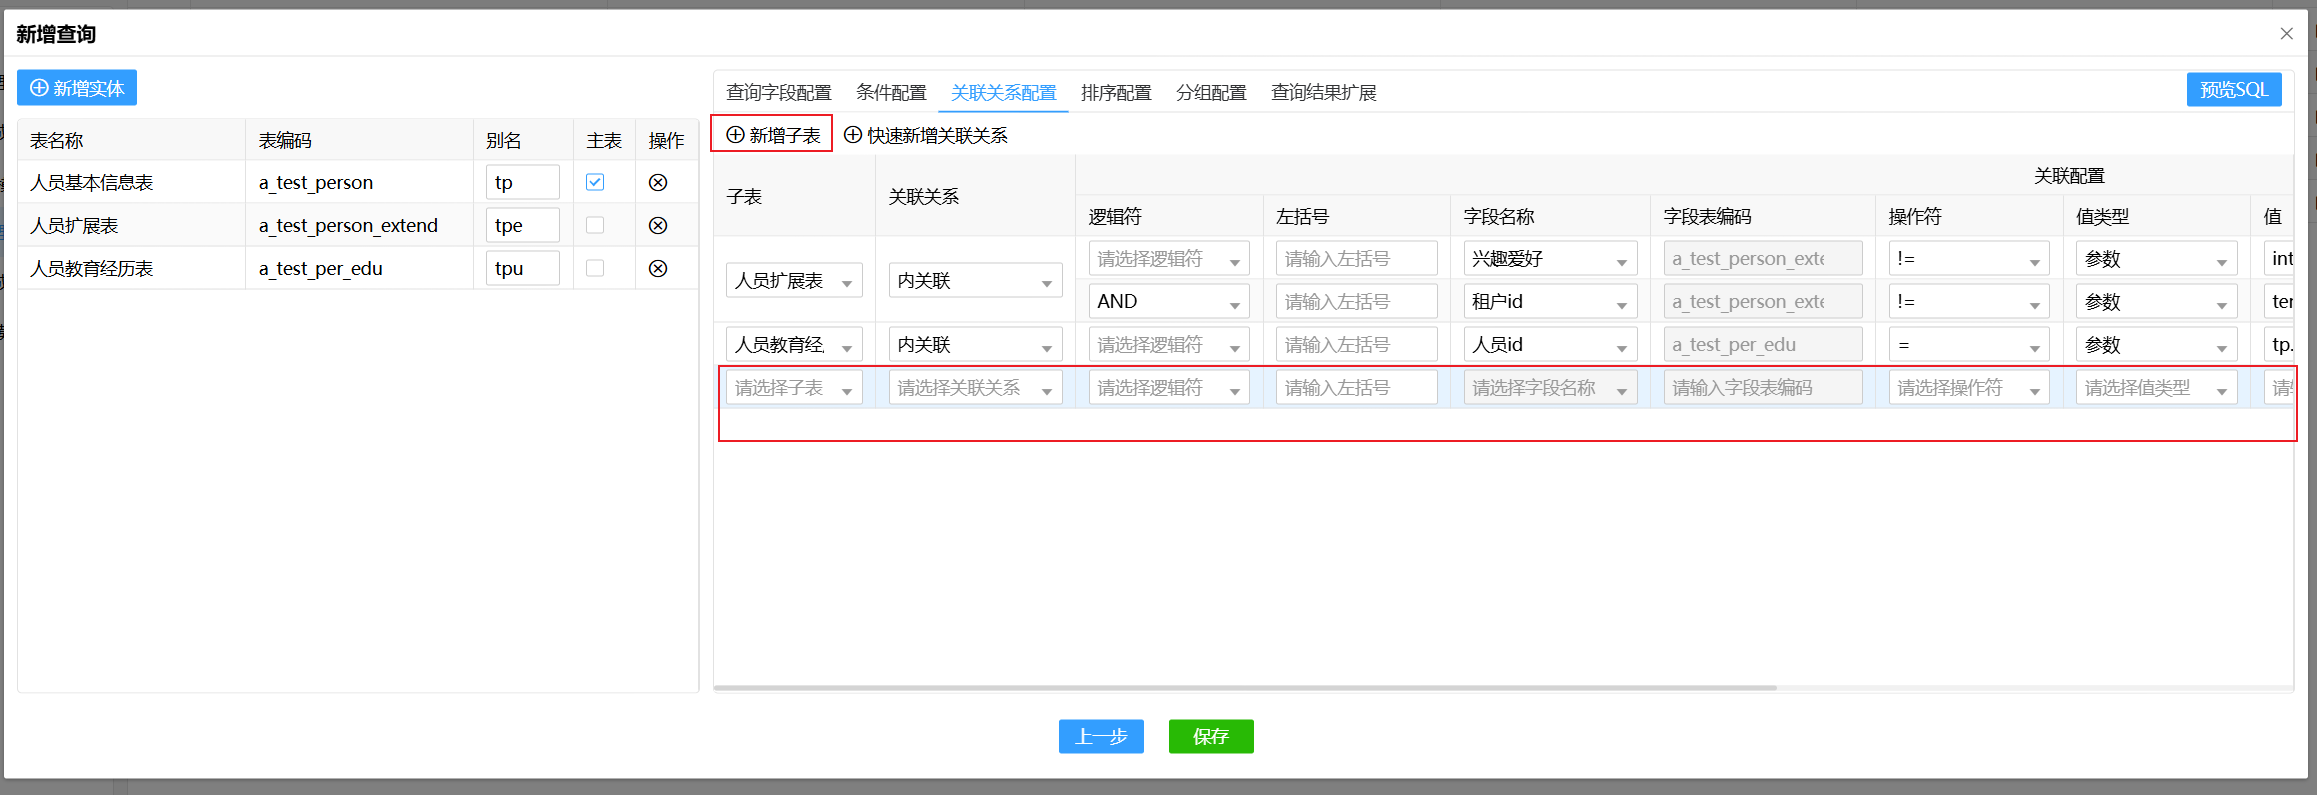The height and width of the screenshot is (795, 2317).
Task: Click the green 保存 button
Action: point(1210,737)
